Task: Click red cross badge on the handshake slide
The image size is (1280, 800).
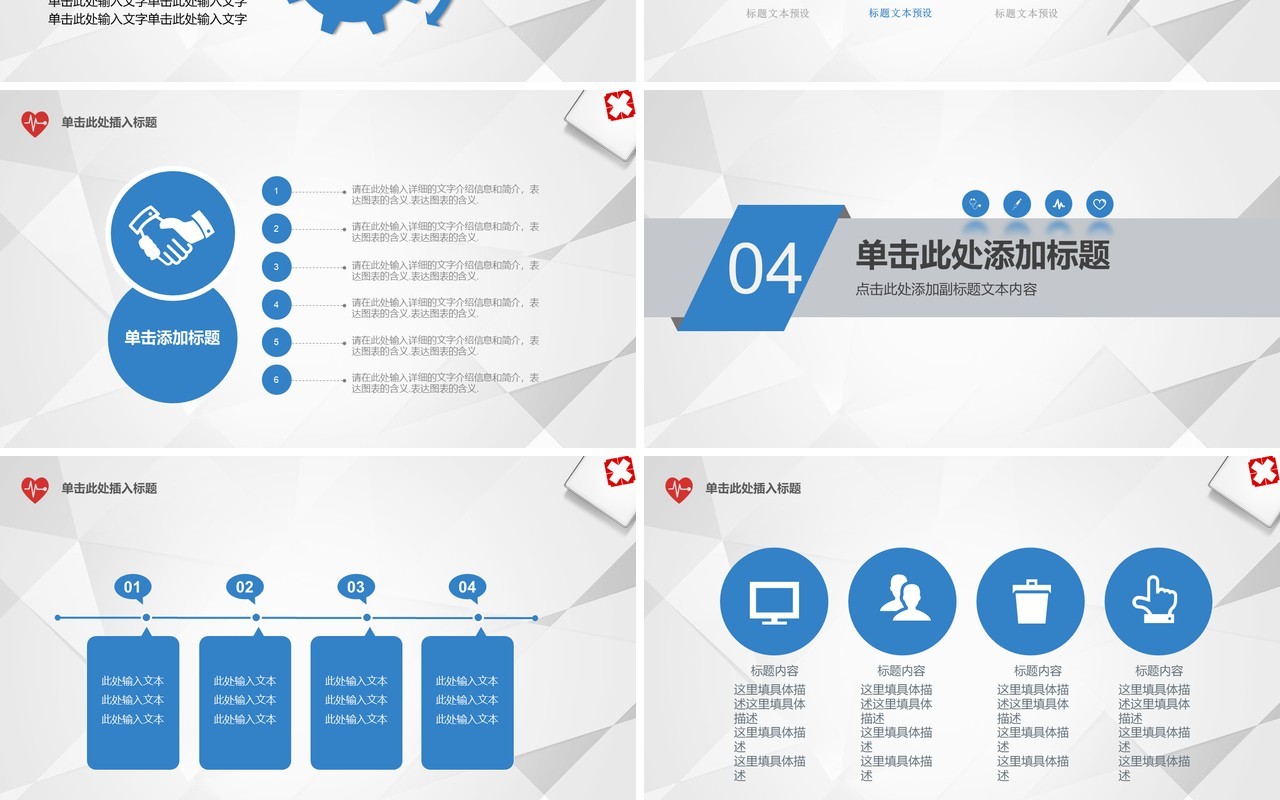Action: 619,106
